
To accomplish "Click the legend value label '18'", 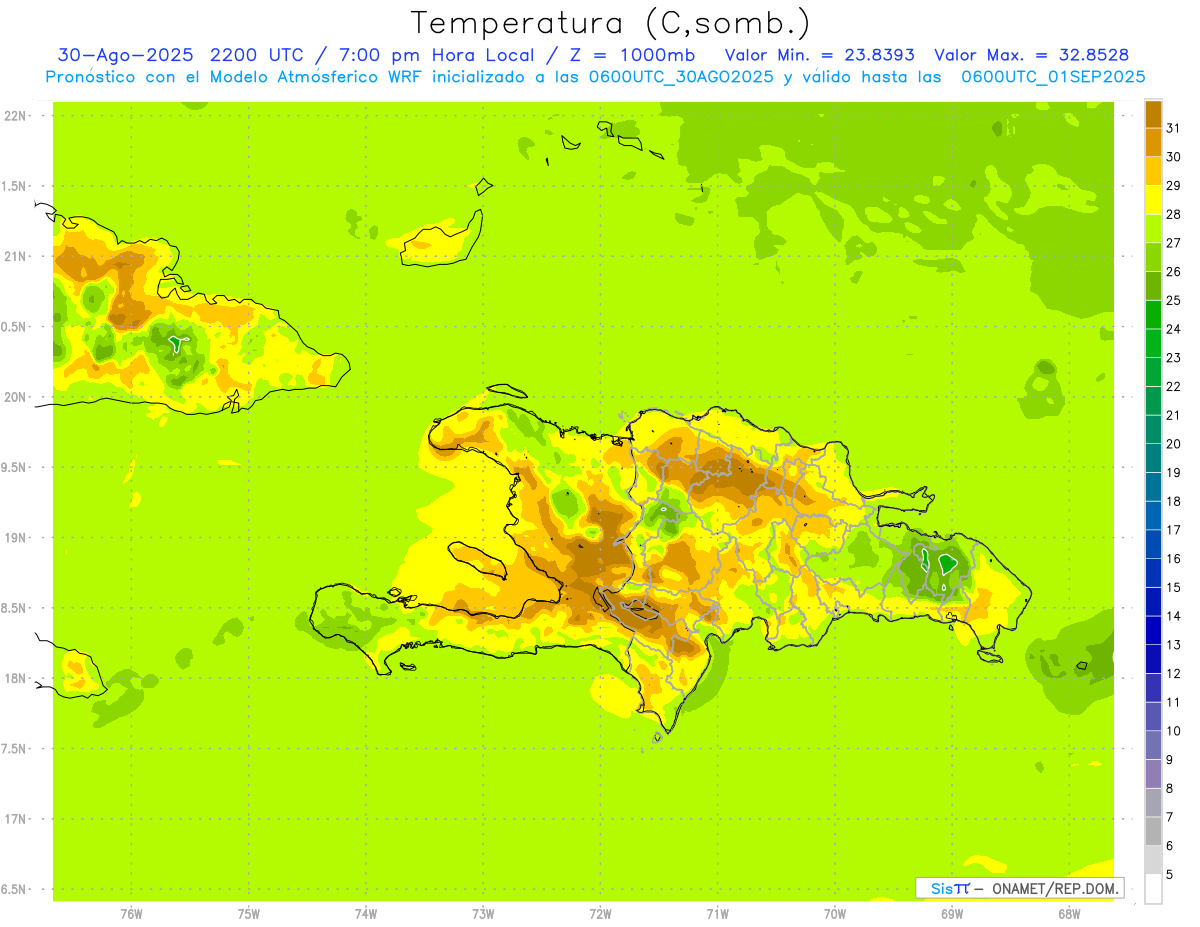I will (1174, 501).
